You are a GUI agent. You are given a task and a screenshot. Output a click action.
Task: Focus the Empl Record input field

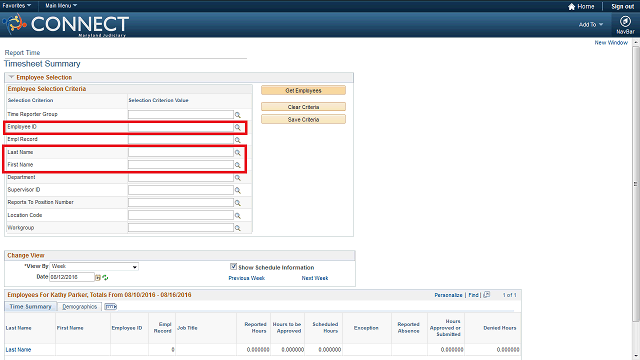click(180, 140)
